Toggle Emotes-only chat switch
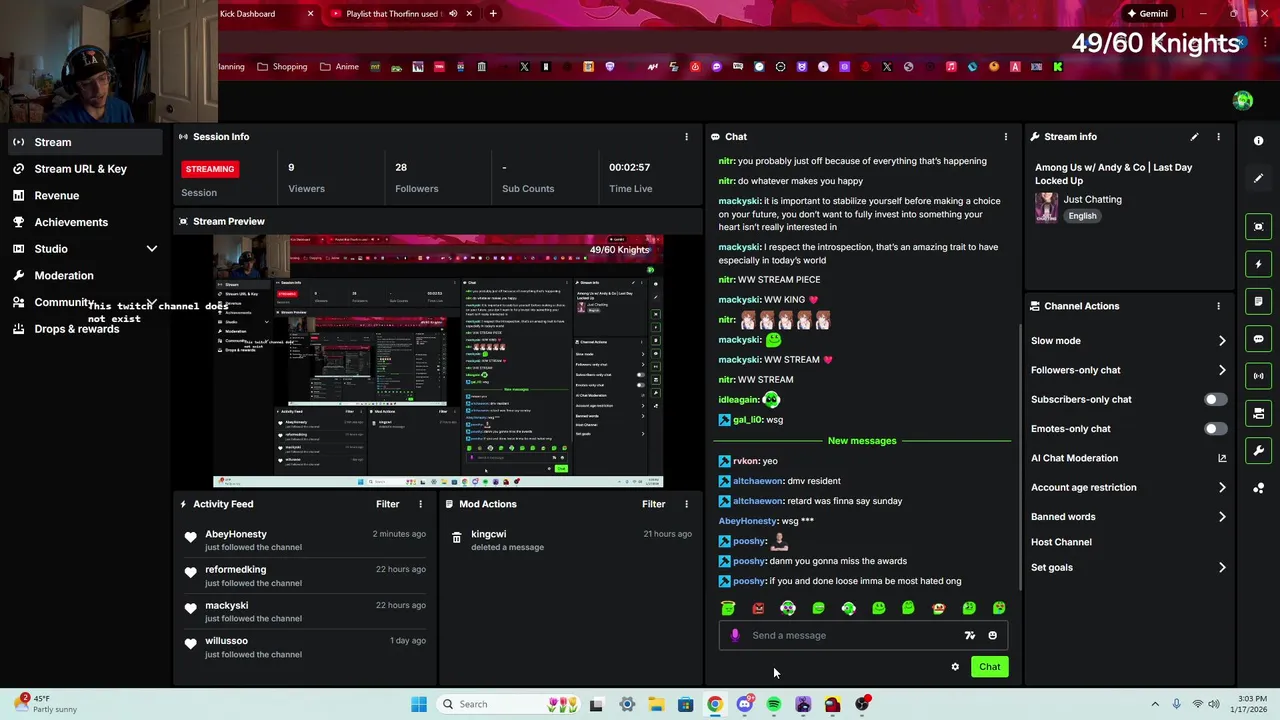This screenshot has height=720, width=1280. tap(1215, 429)
